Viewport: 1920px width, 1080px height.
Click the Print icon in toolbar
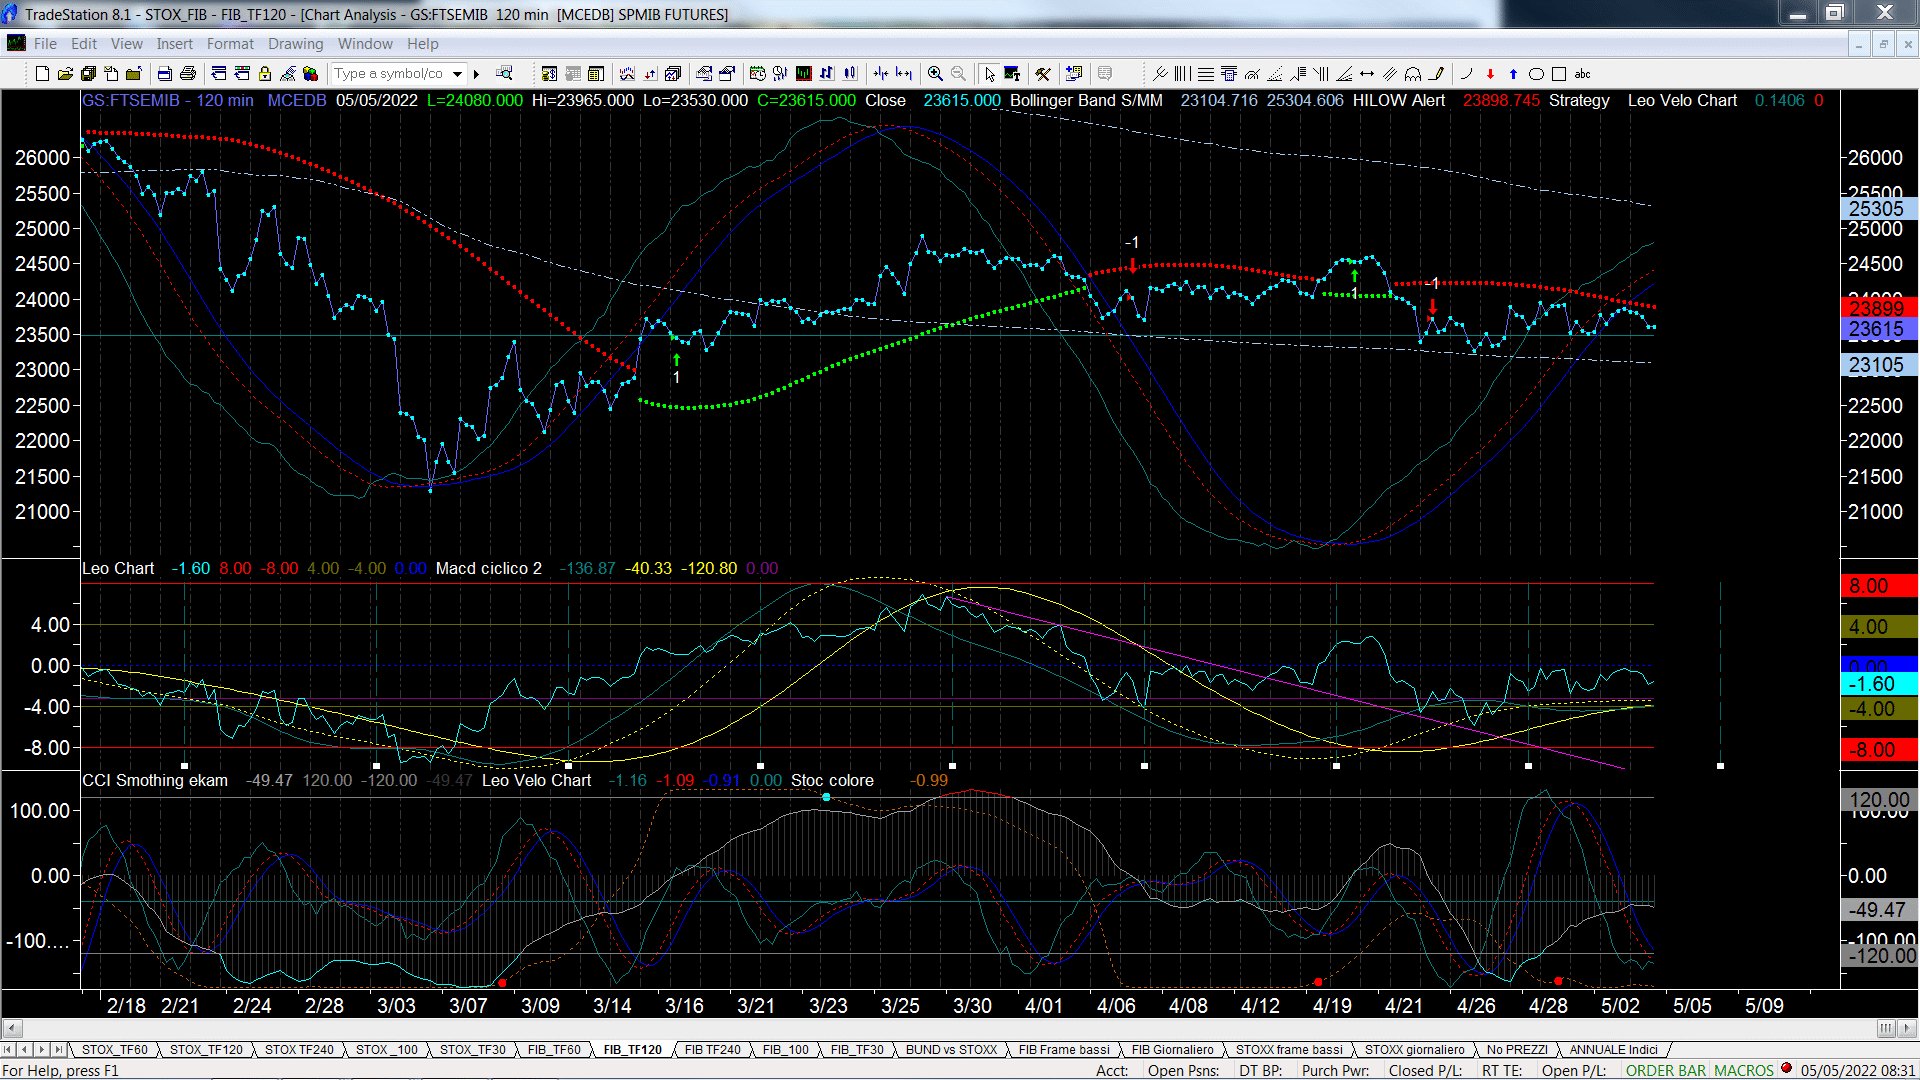(187, 74)
